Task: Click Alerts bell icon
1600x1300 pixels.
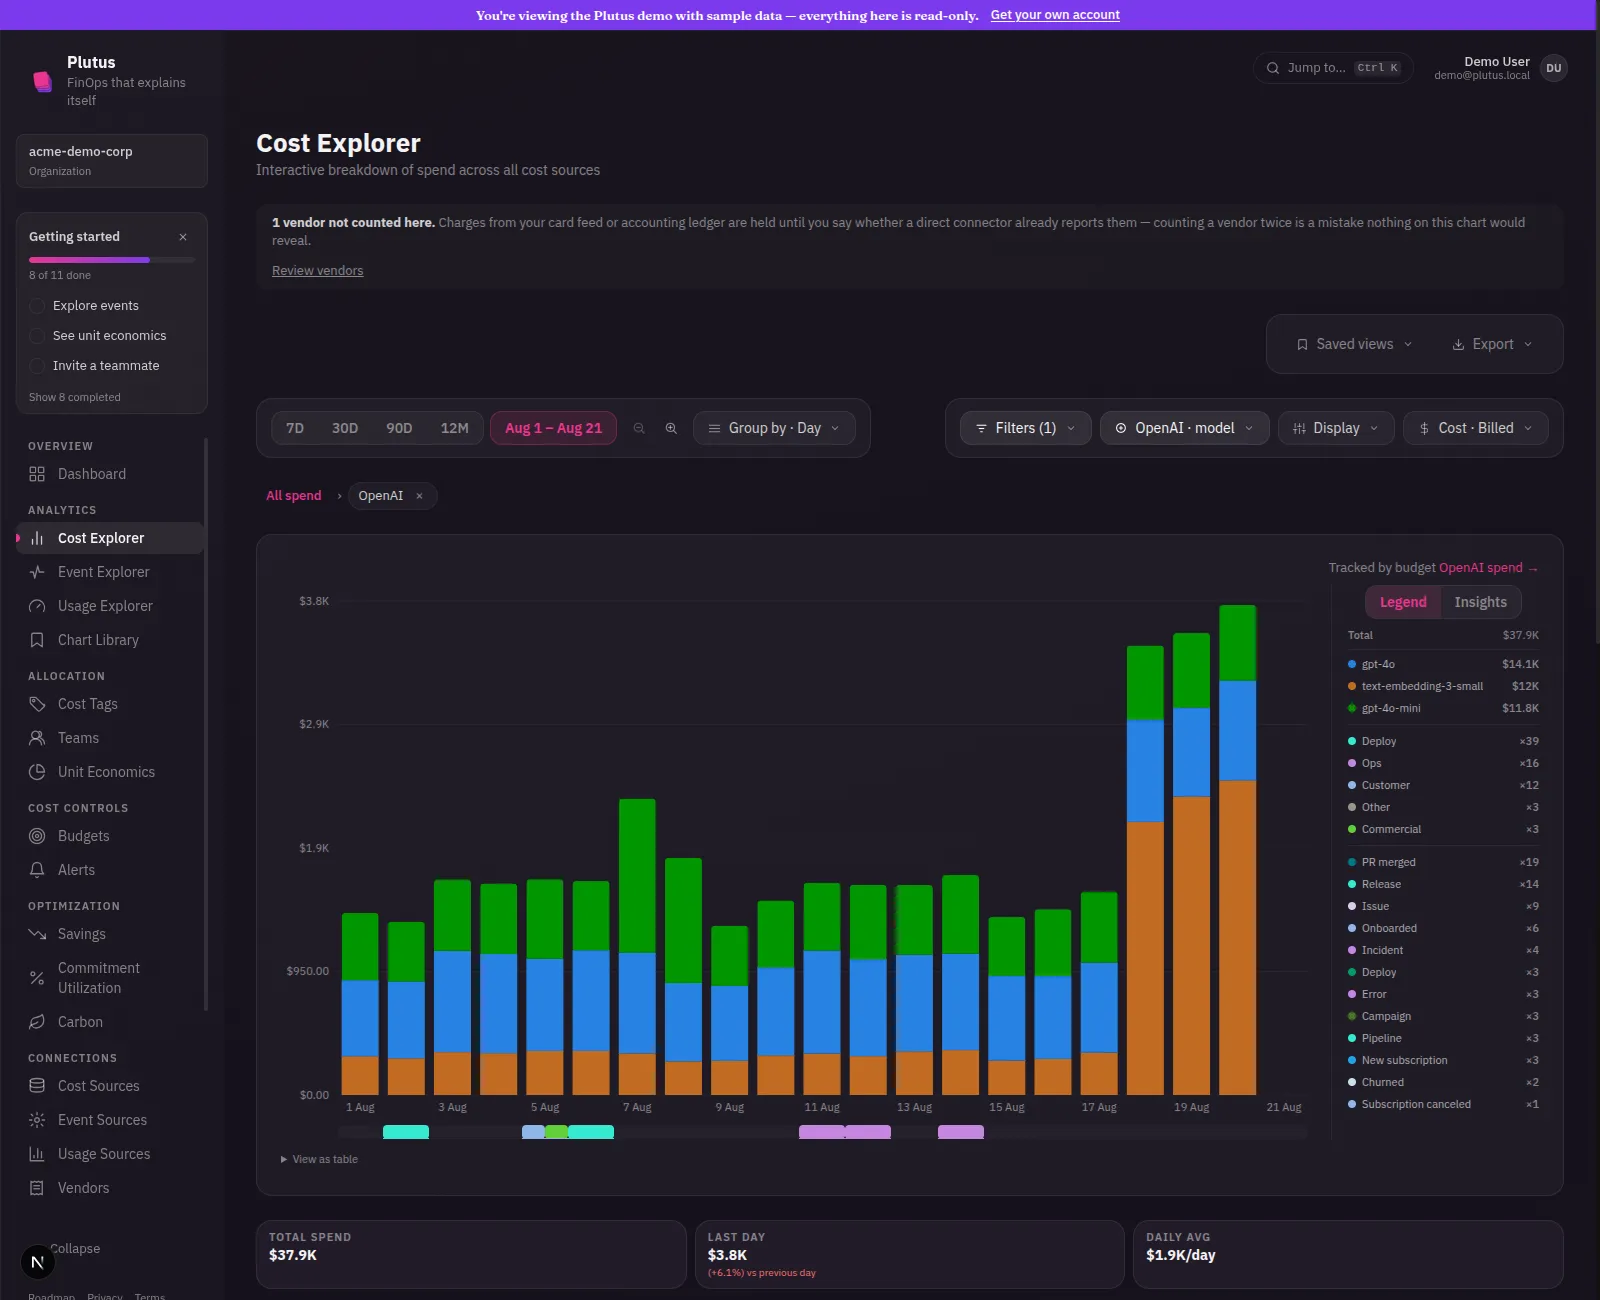Action: click(x=37, y=870)
